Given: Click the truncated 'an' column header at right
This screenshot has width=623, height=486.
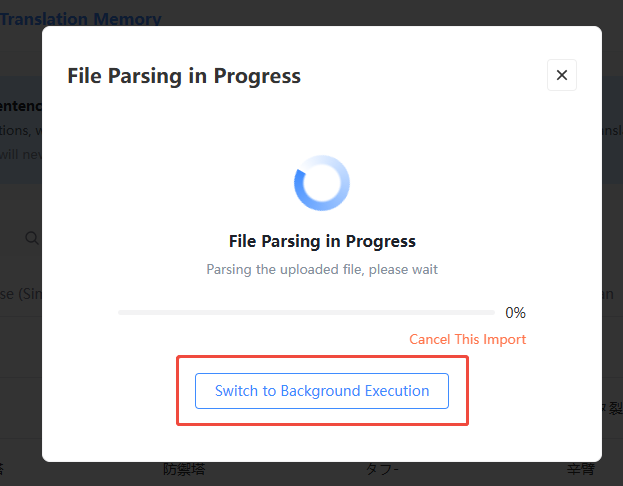Looking at the screenshot, I should tap(608, 294).
